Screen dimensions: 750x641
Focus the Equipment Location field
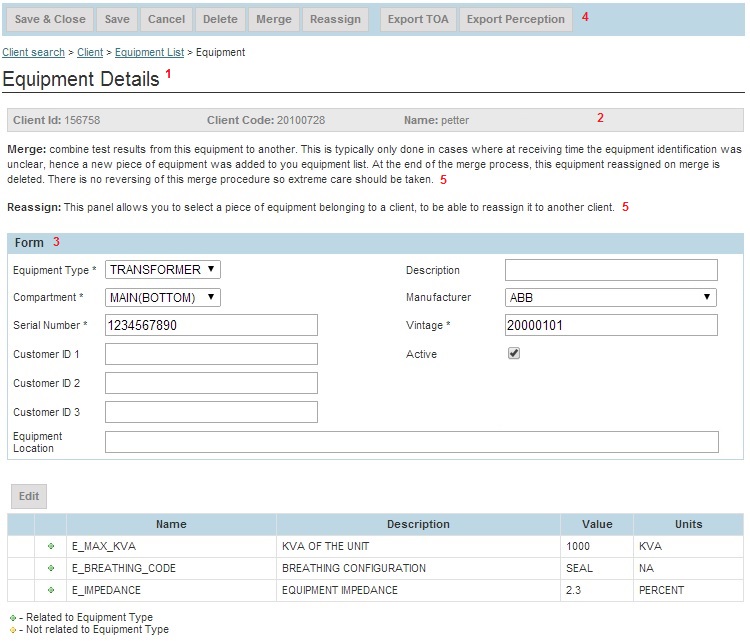(412, 442)
